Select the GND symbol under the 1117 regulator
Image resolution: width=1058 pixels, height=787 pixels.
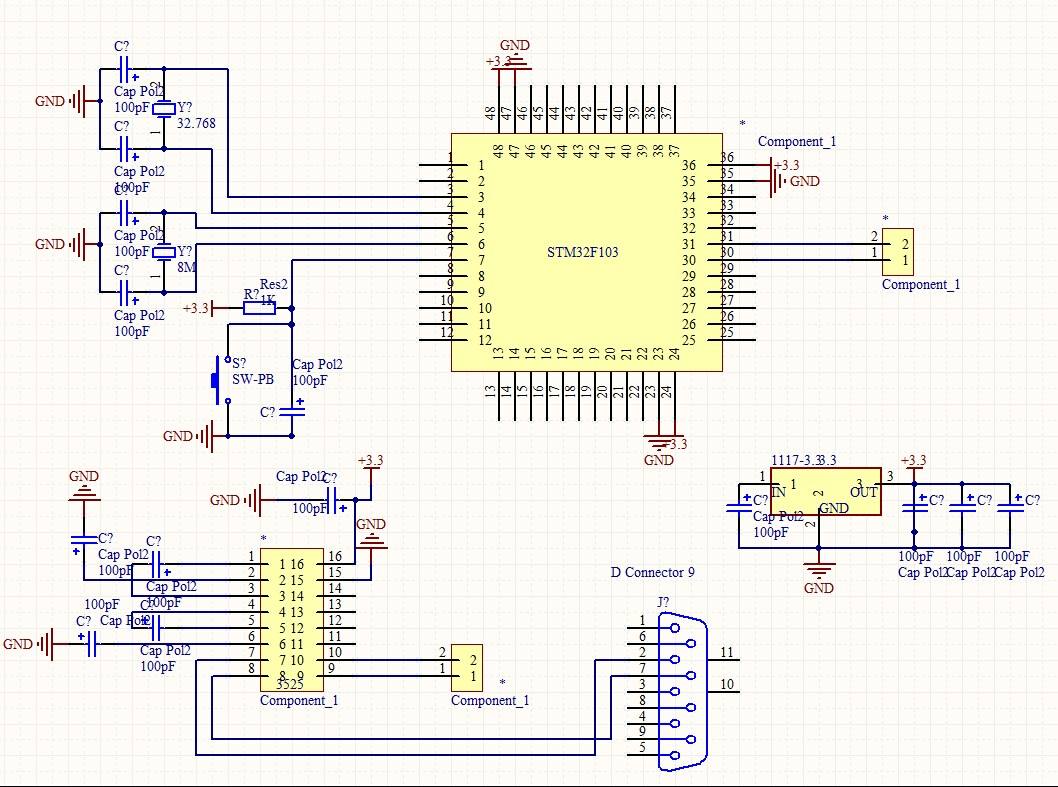[x=818, y=576]
